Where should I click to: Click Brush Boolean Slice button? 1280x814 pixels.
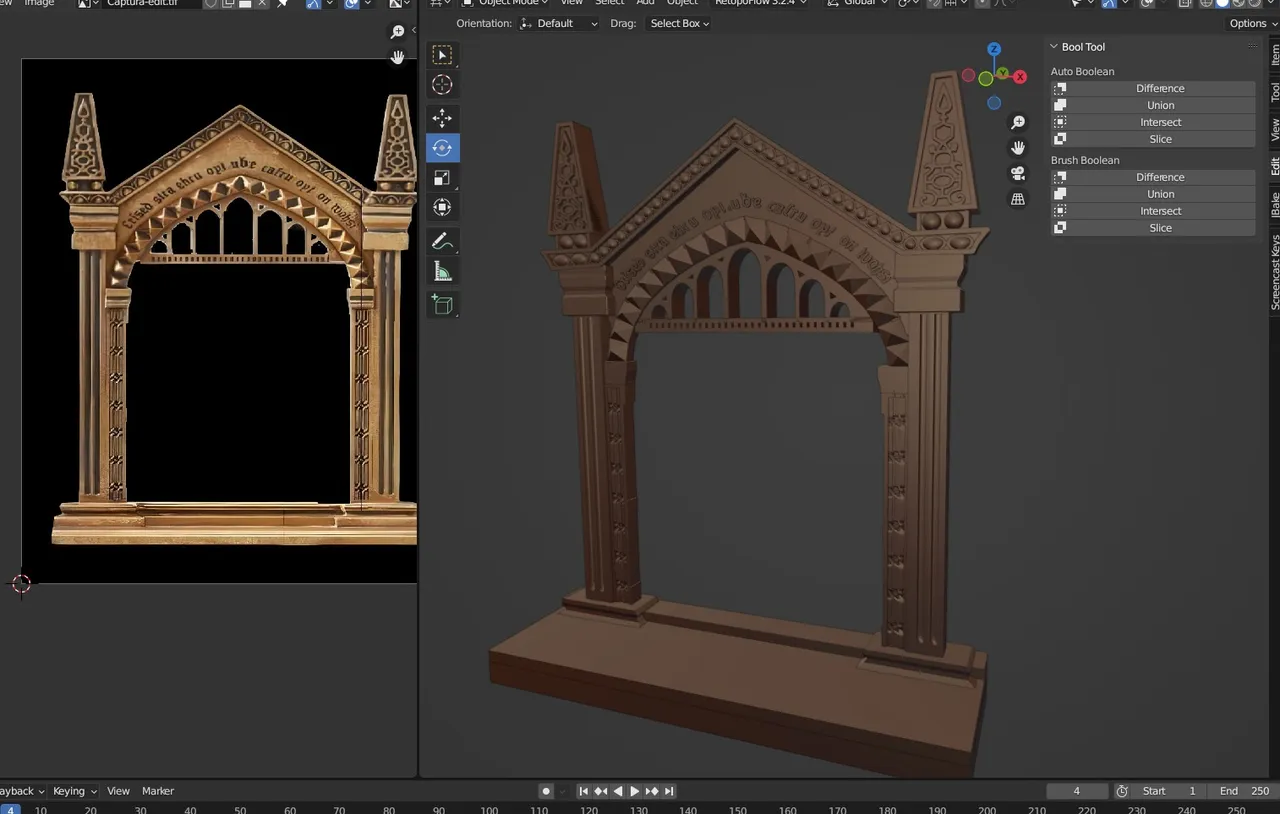tap(1152, 228)
